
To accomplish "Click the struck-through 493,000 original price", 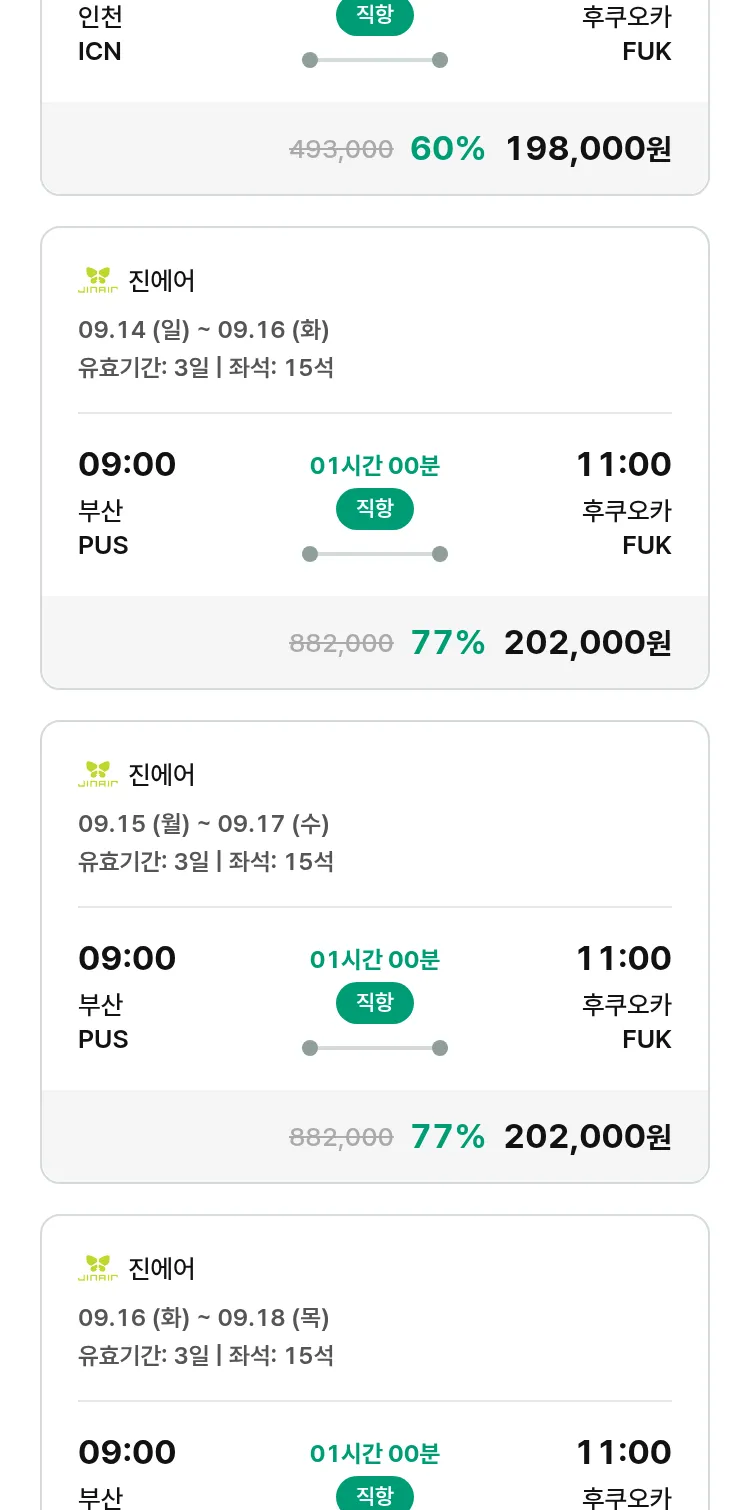I will [x=341, y=150].
